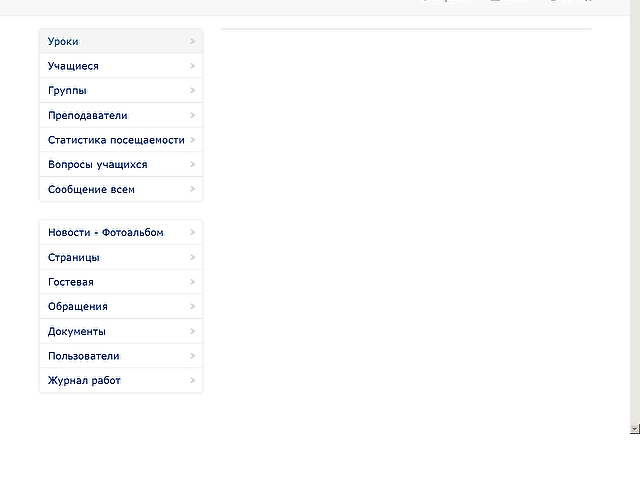This screenshot has width=640, height=480.
Task: Select Учащиеся in the sidebar
Action: [73, 66]
